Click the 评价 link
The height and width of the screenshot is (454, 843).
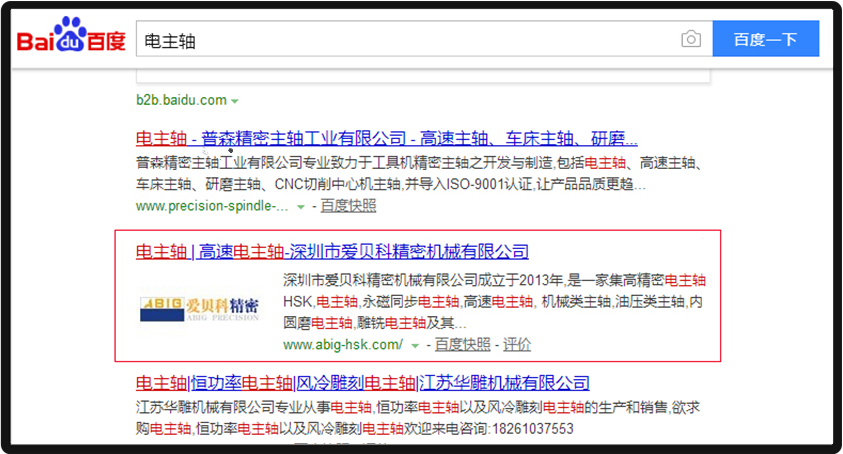[517, 345]
